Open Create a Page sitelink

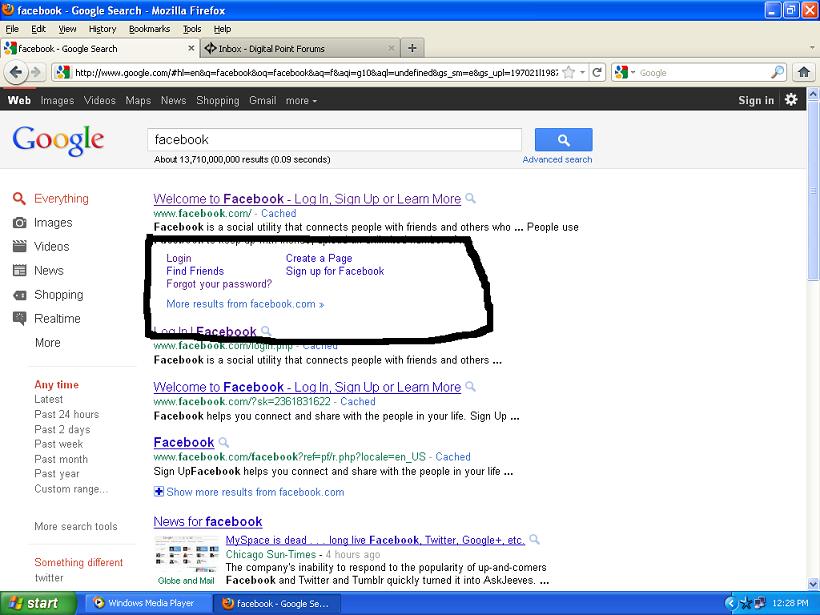(319, 258)
